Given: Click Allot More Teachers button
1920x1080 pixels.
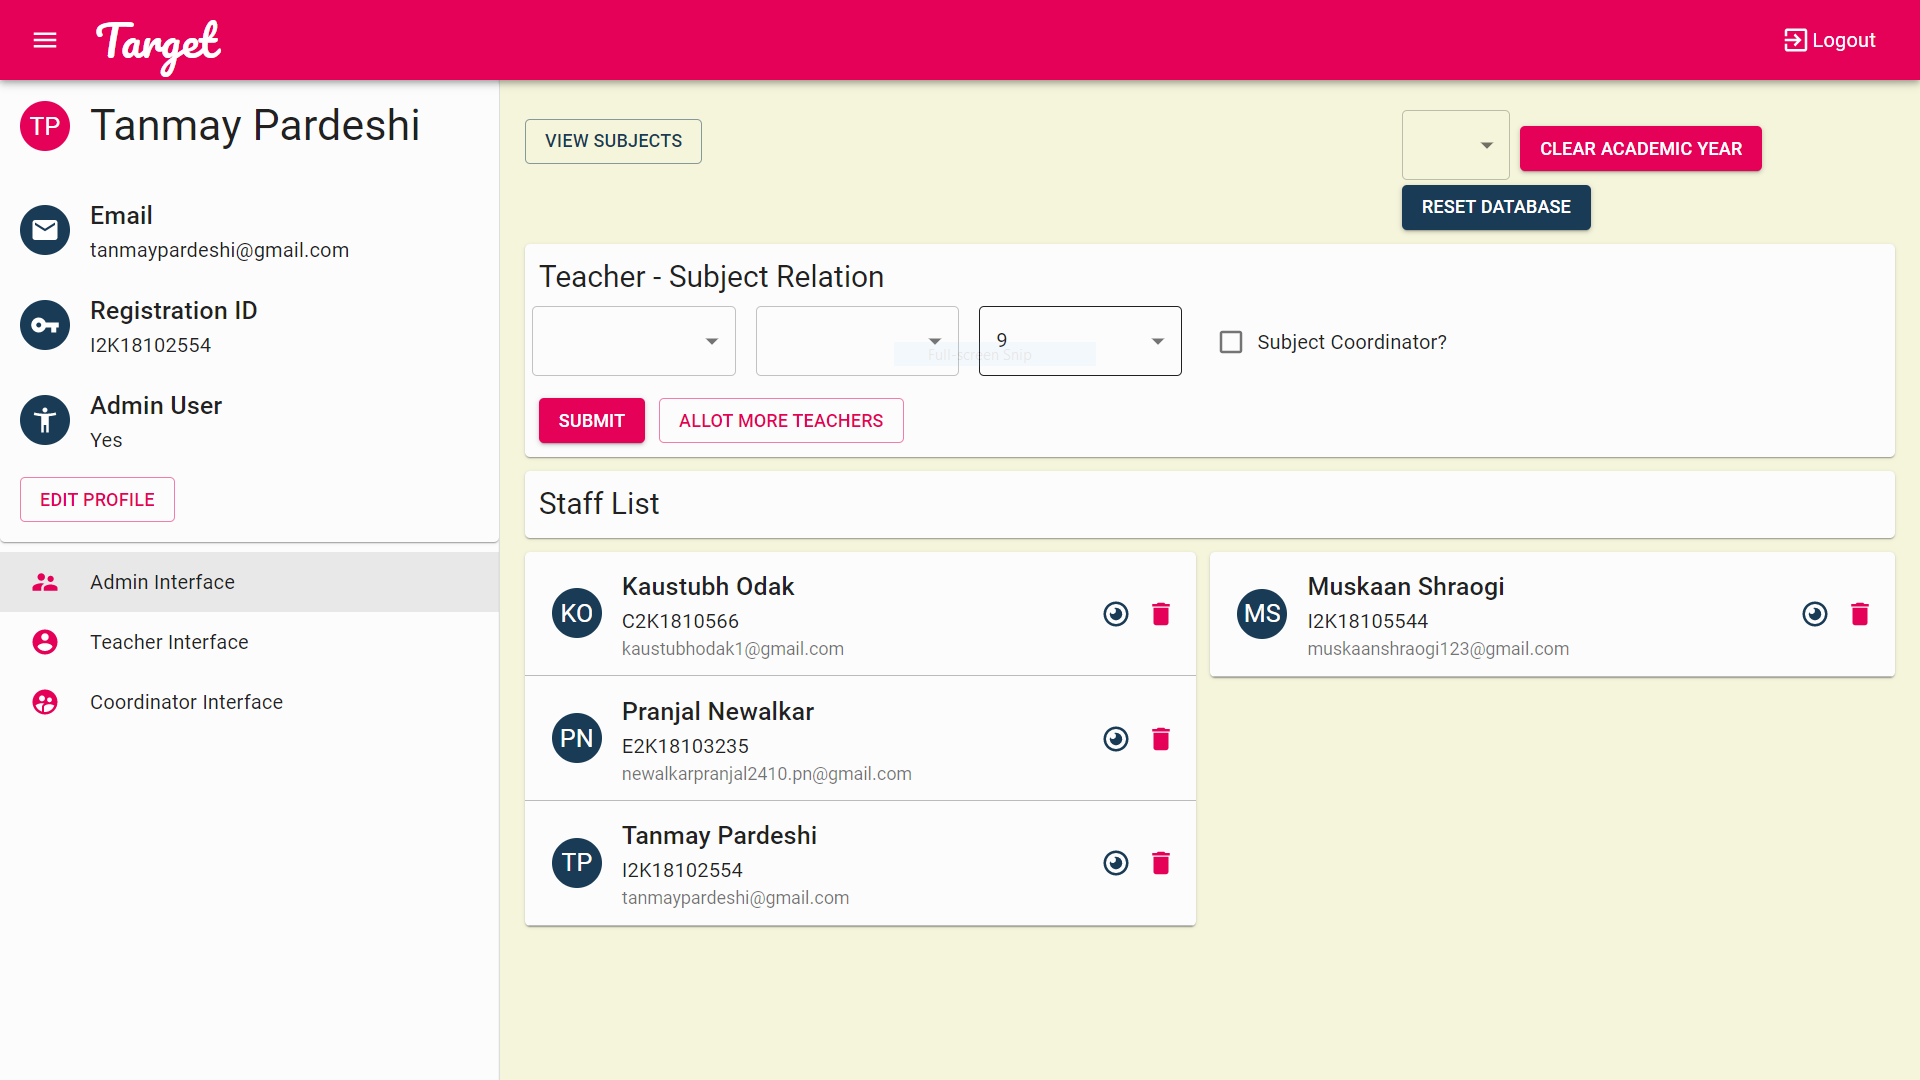Looking at the screenshot, I should (781, 421).
